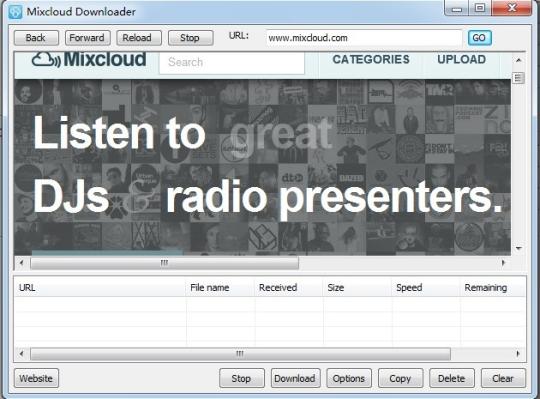
Task: Sort downloads by File name column
Action: tap(220, 287)
